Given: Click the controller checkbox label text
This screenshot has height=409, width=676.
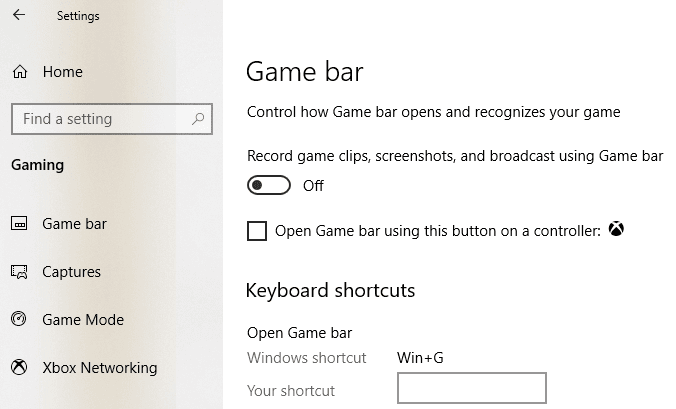Looking at the screenshot, I should [437, 231].
